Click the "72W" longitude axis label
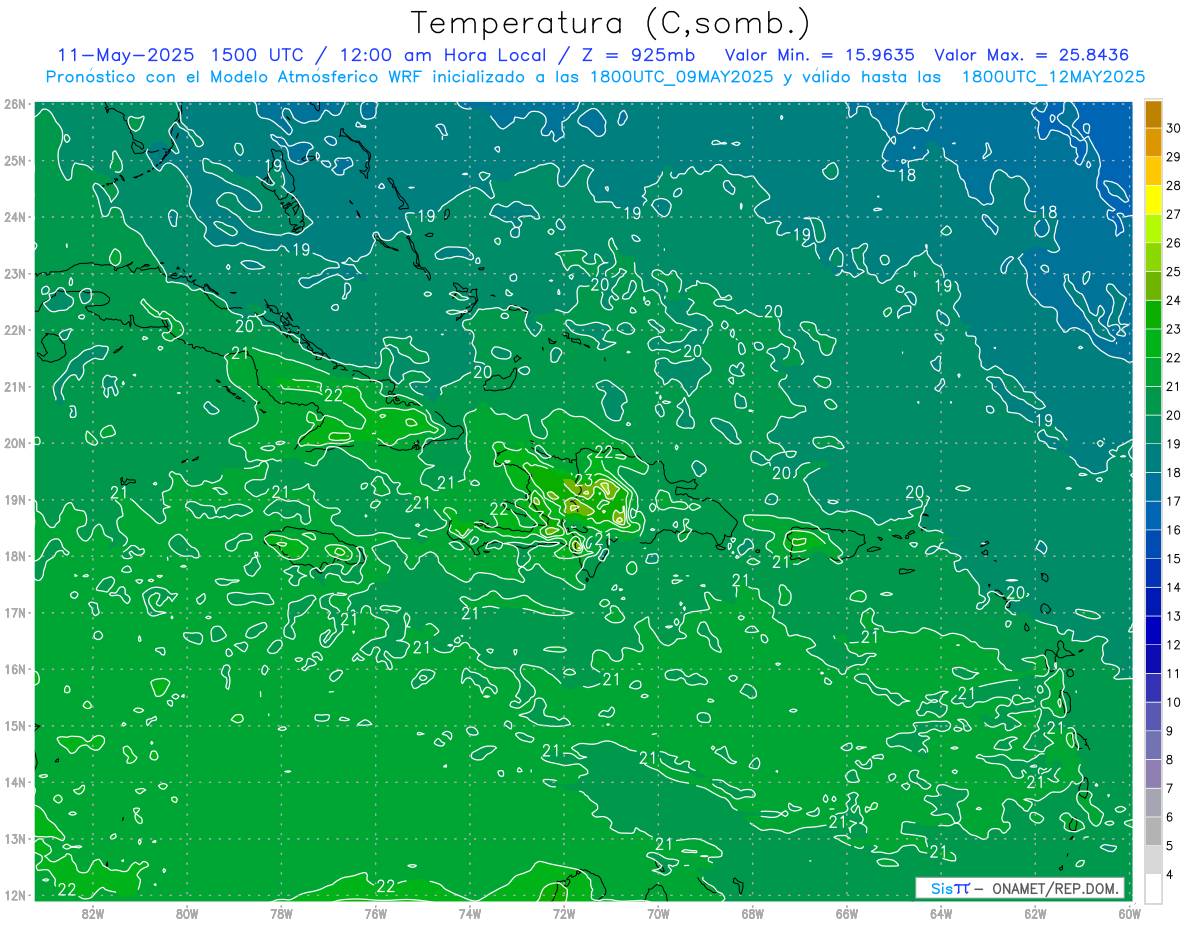The width and height of the screenshot is (1200, 927). point(564,912)
